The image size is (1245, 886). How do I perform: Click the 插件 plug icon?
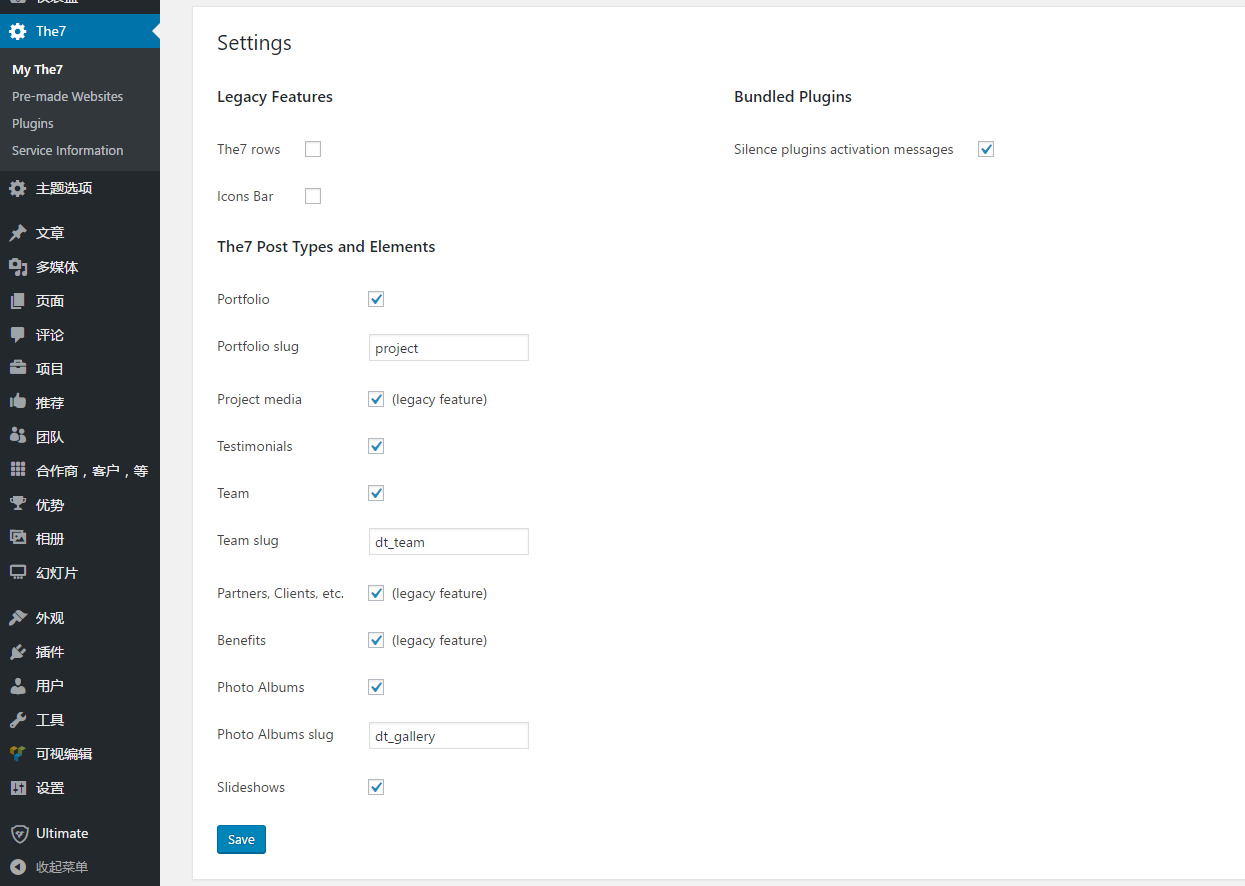(18, 652)
